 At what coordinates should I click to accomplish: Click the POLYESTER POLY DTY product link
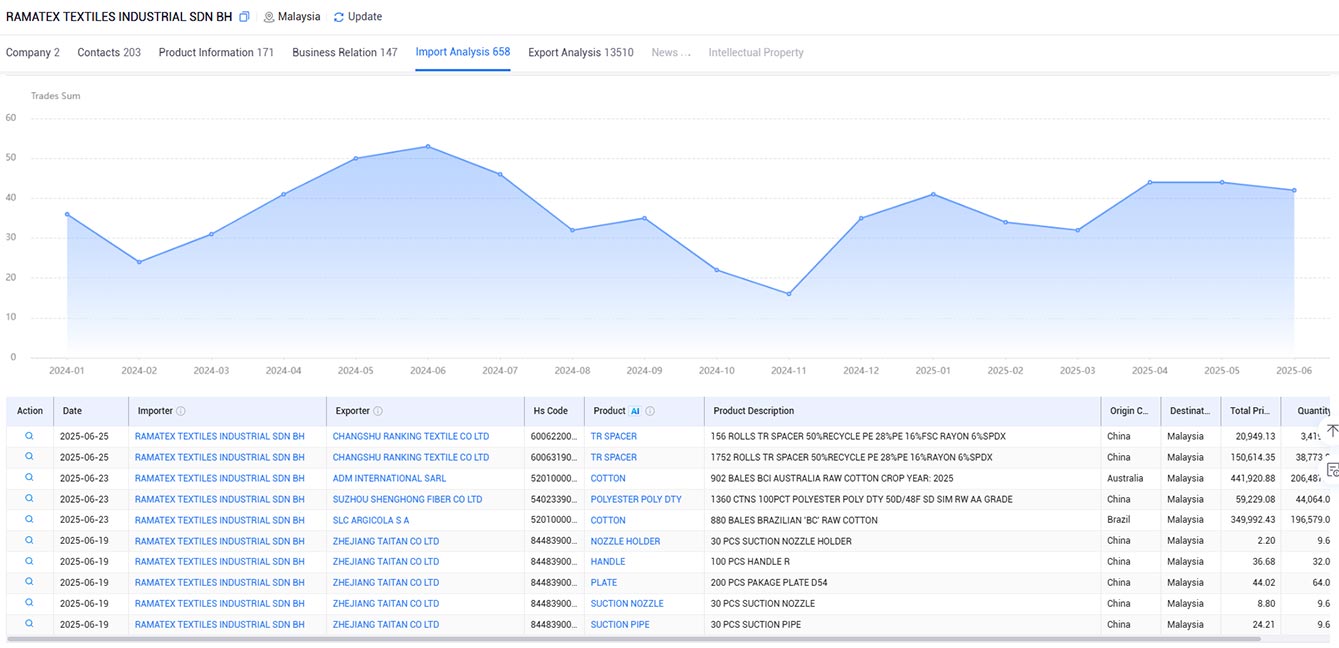tap(636, 499)
